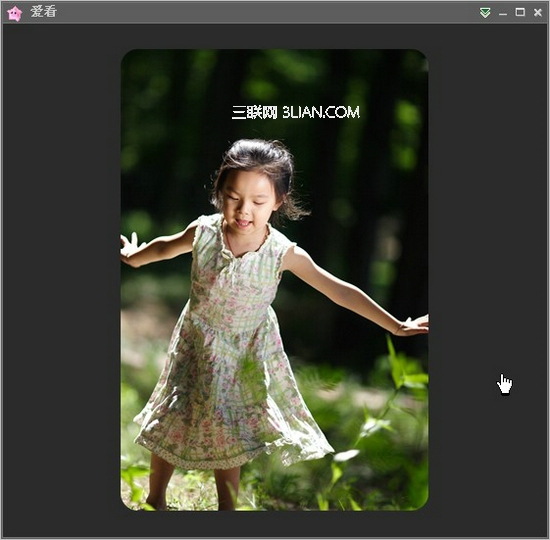Click the 爱看 title text

pyautogui.click(x=43, y=12)
